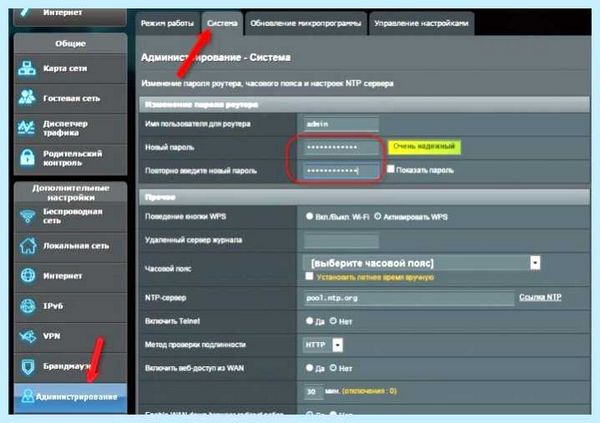Click the Local Network house icon
This screenshot has height=423, width=600.
28,246
